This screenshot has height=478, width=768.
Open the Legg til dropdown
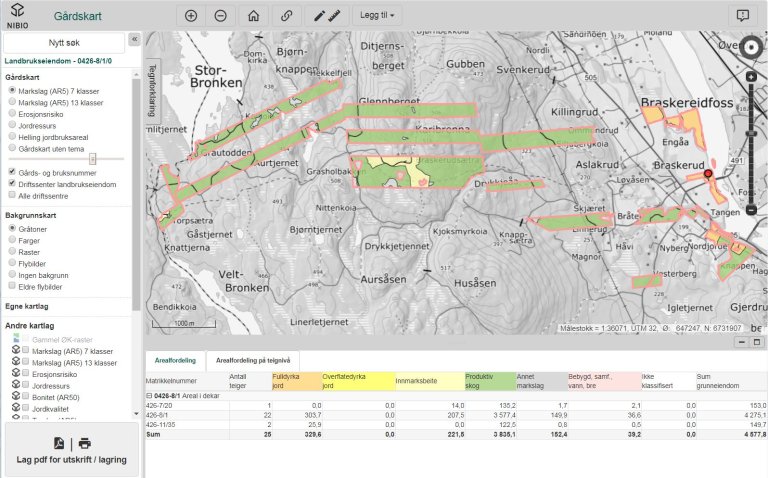tap(375, 16)
